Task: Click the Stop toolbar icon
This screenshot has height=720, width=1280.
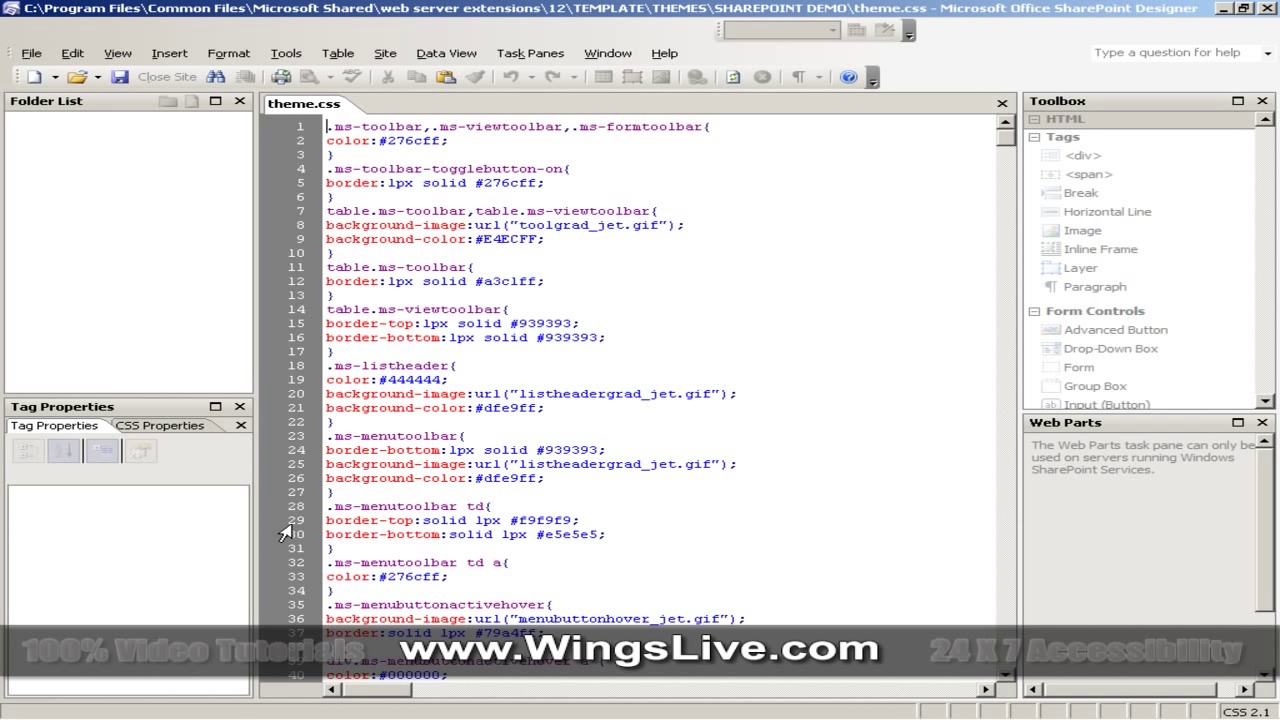Action: pos(762,77)
